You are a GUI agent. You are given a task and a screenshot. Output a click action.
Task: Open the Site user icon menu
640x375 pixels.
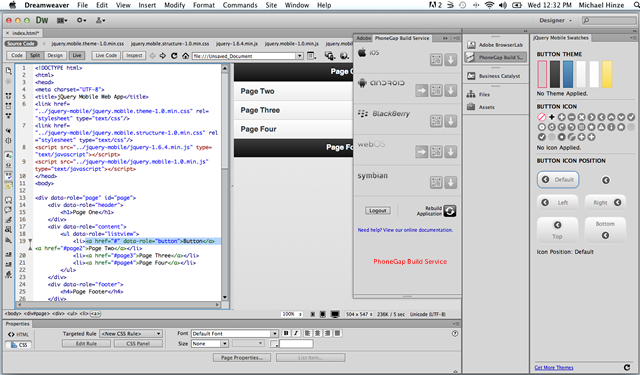point(100,20)
